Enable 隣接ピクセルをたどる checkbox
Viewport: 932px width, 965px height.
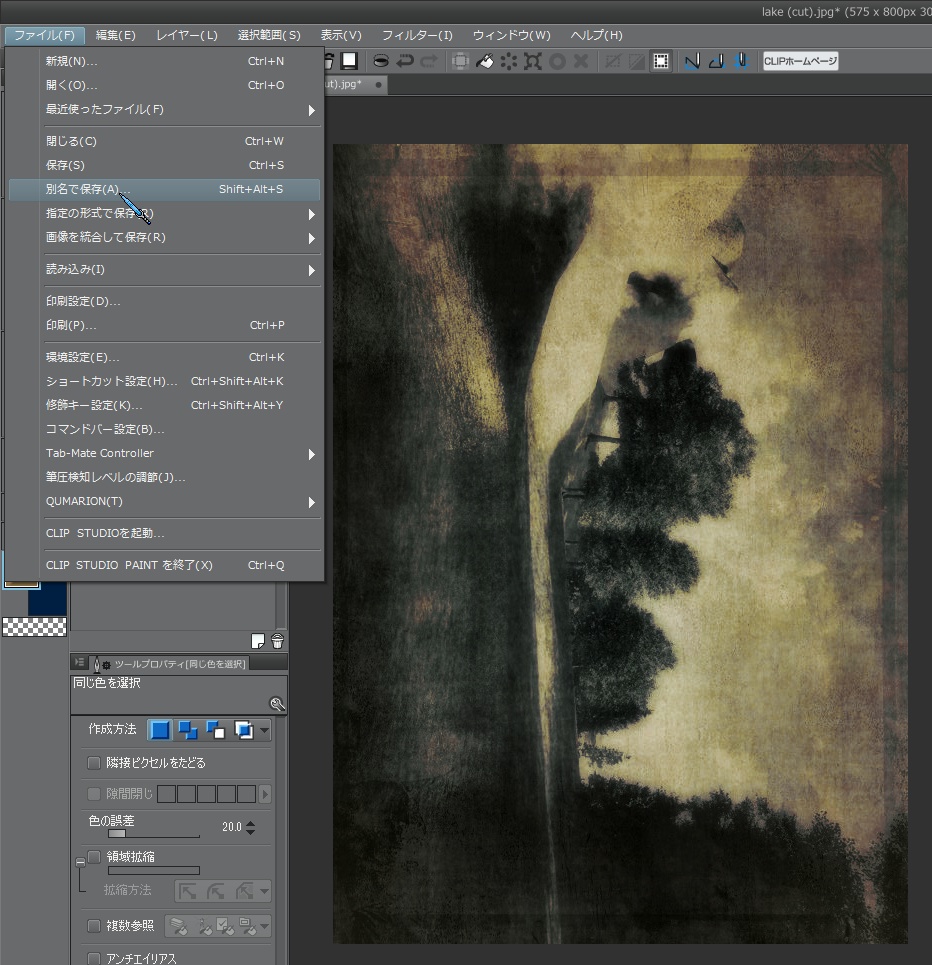[x=94, y=763]
